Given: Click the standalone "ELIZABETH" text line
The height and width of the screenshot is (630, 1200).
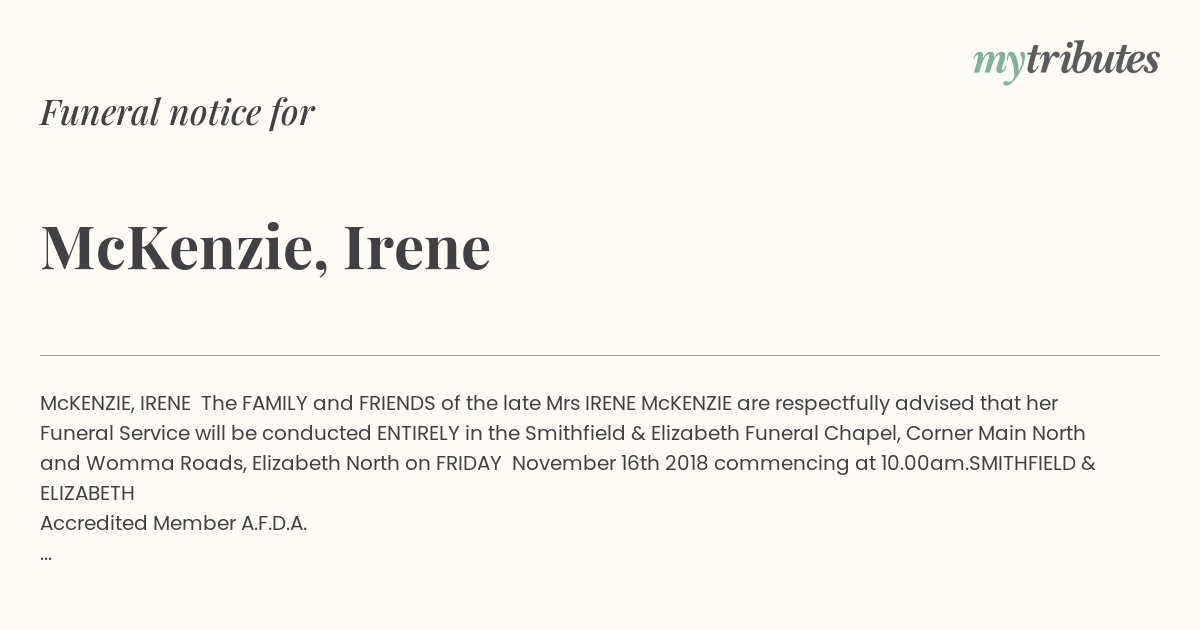Looking at the screenshot, I should [87, 494].
